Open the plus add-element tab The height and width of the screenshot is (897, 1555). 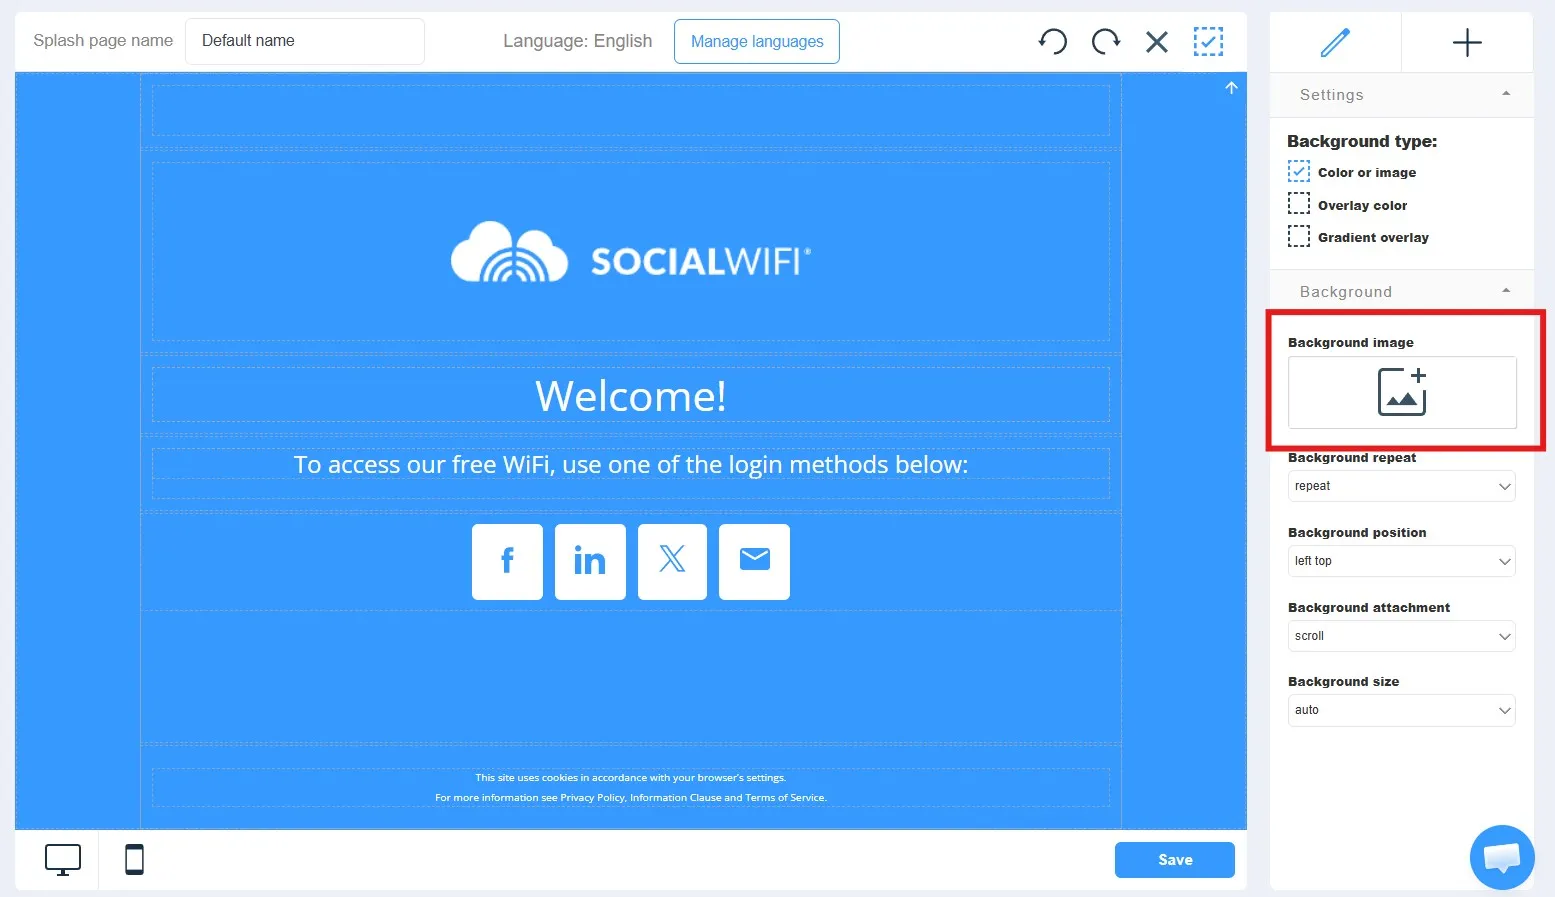[1467, 43]
